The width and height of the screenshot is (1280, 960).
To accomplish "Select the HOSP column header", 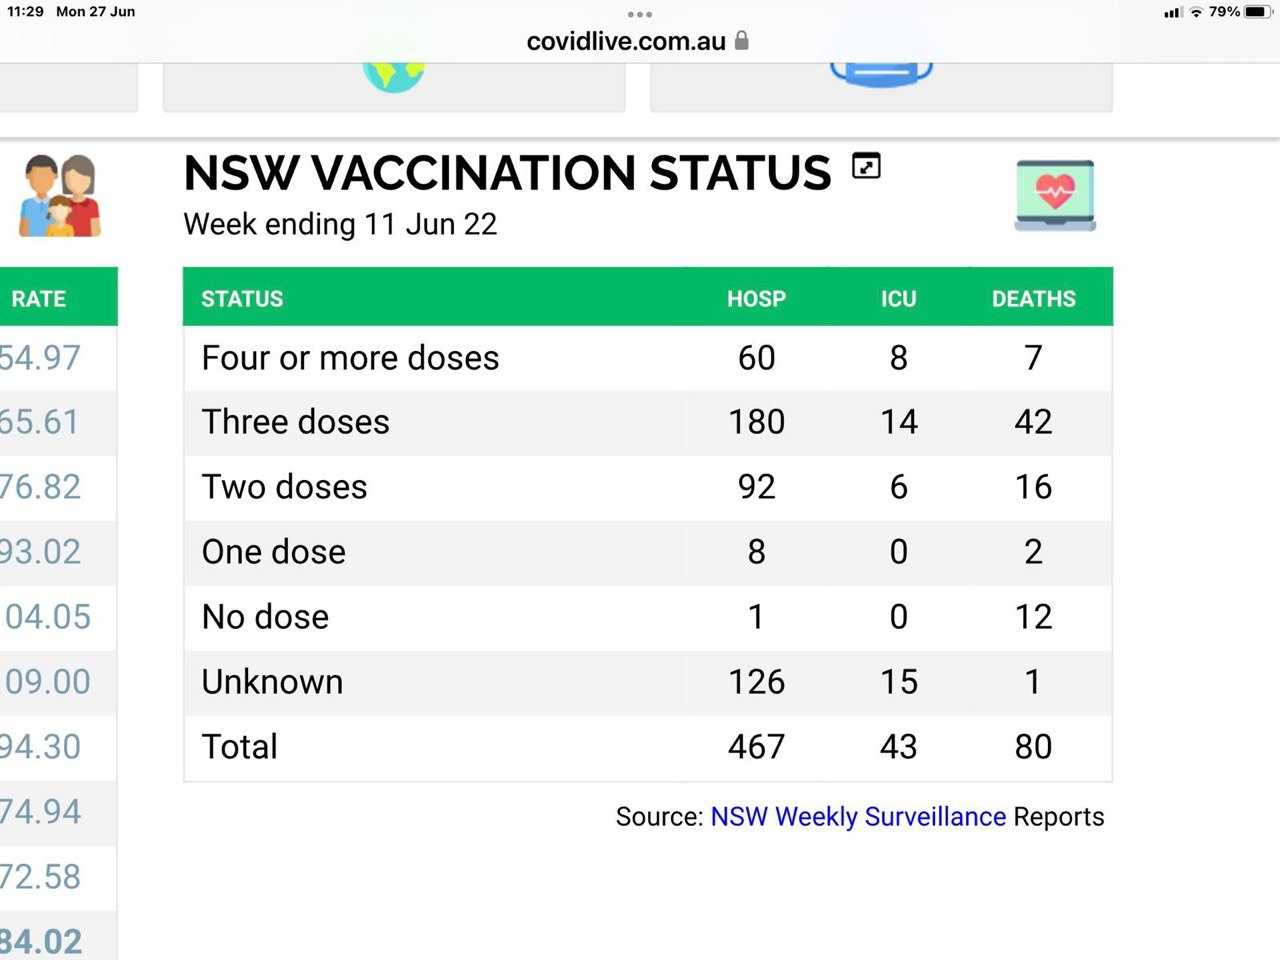I will click(756, 298).
